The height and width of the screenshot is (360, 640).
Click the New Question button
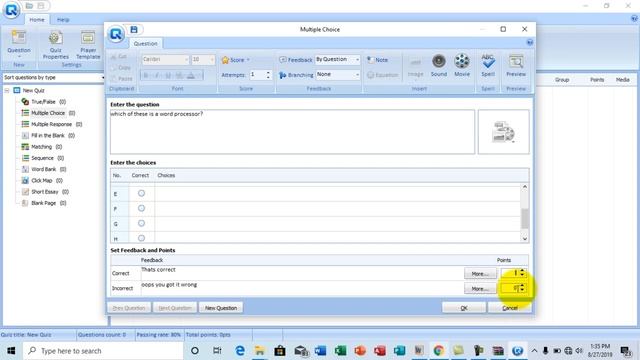click(221, 308)
